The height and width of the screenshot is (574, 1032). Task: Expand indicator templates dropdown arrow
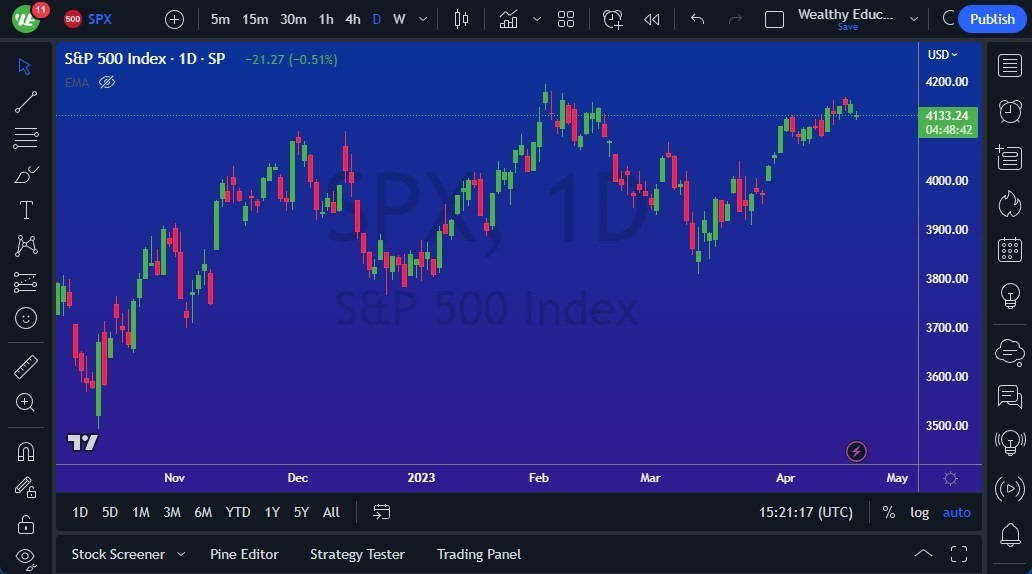pos(537,20)
